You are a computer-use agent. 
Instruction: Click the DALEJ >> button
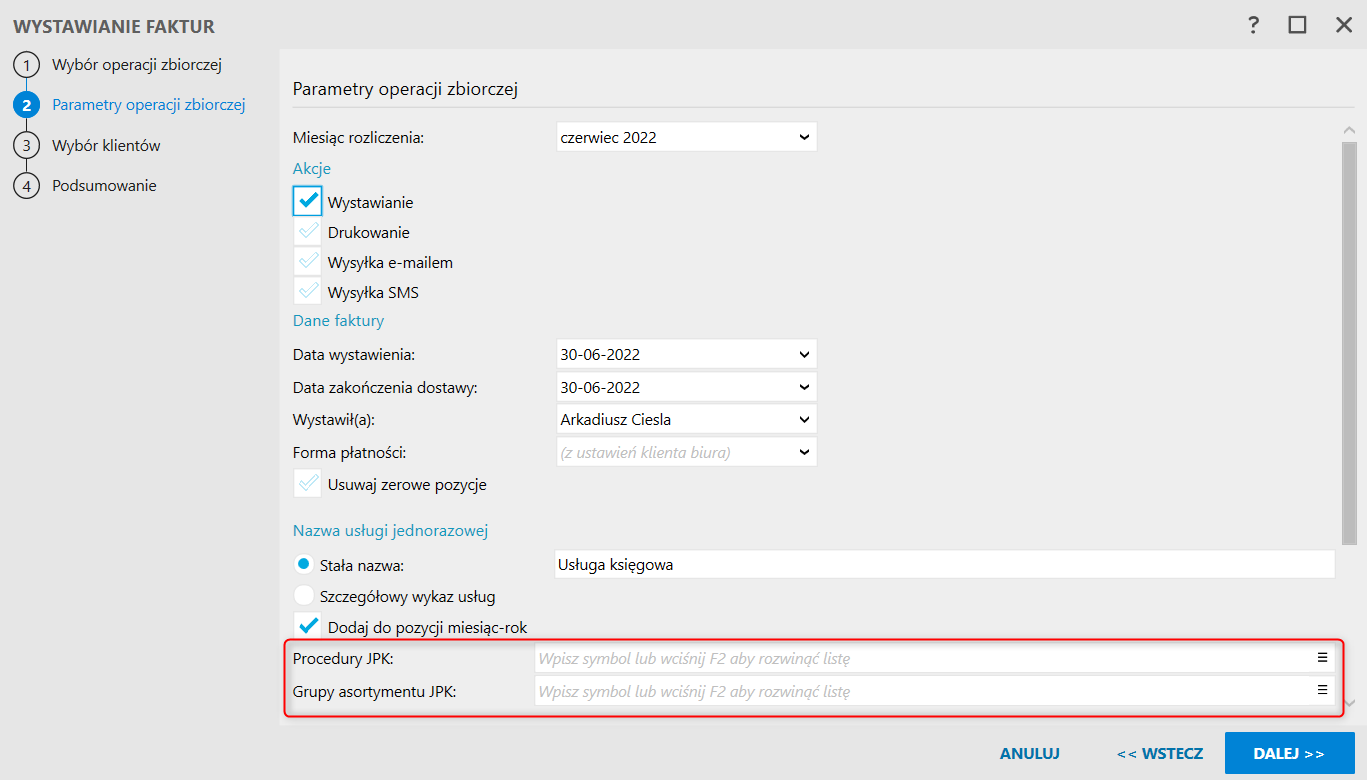point(1289,753)
